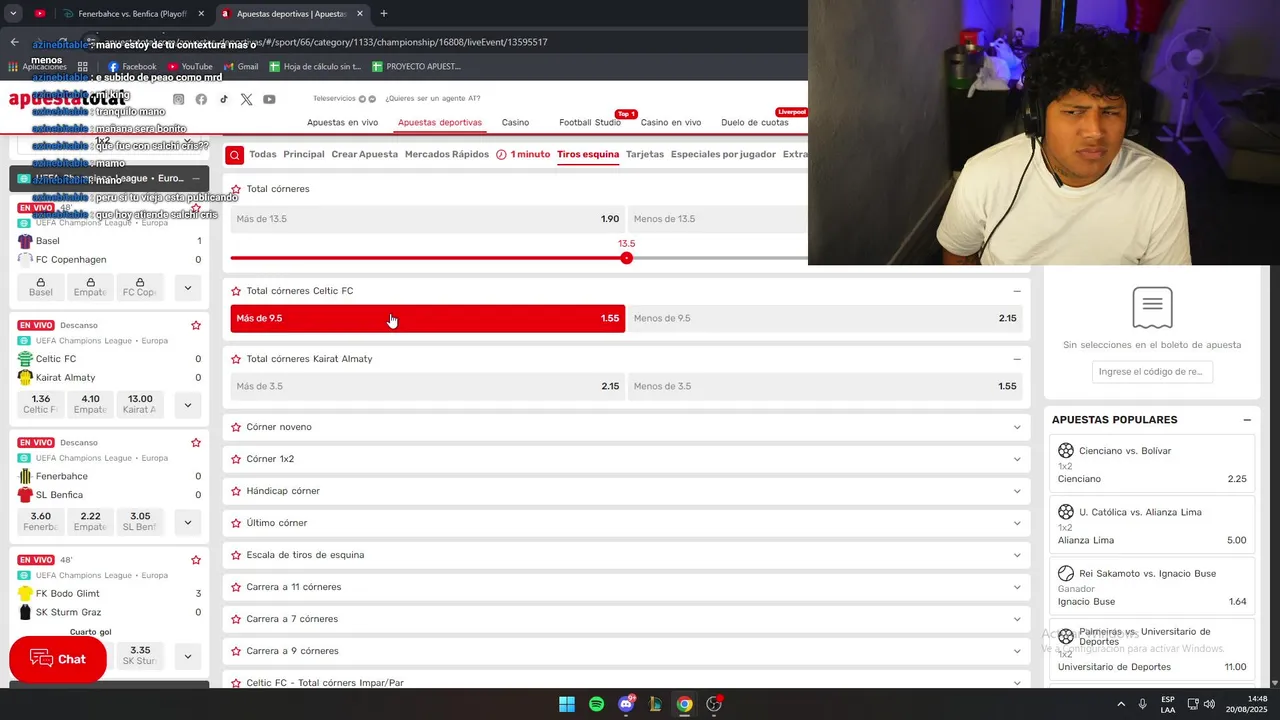Image resolution: width=1280 pixels, height=720 pixels.
Task: Expand Carrera a 7 córneres market
Action: click(1017, 619)
